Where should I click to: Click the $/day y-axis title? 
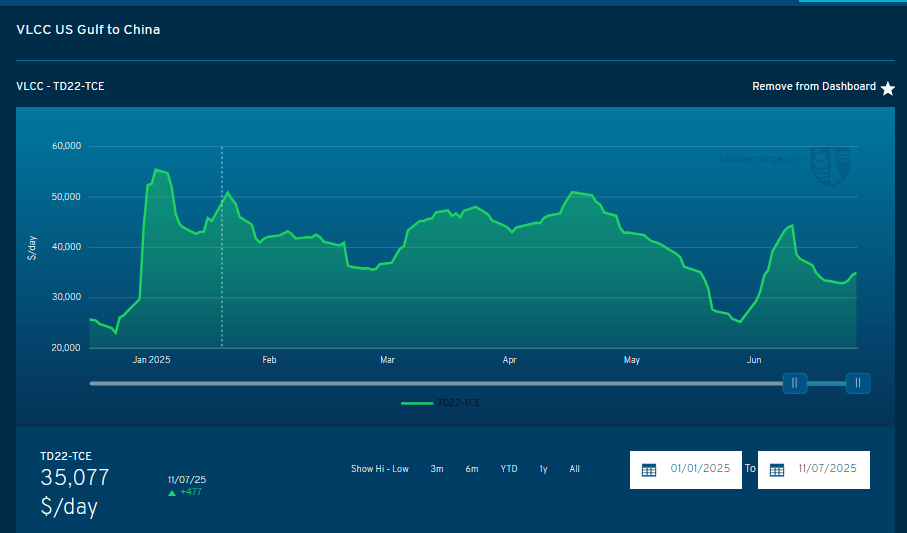[x=32, y=248]
